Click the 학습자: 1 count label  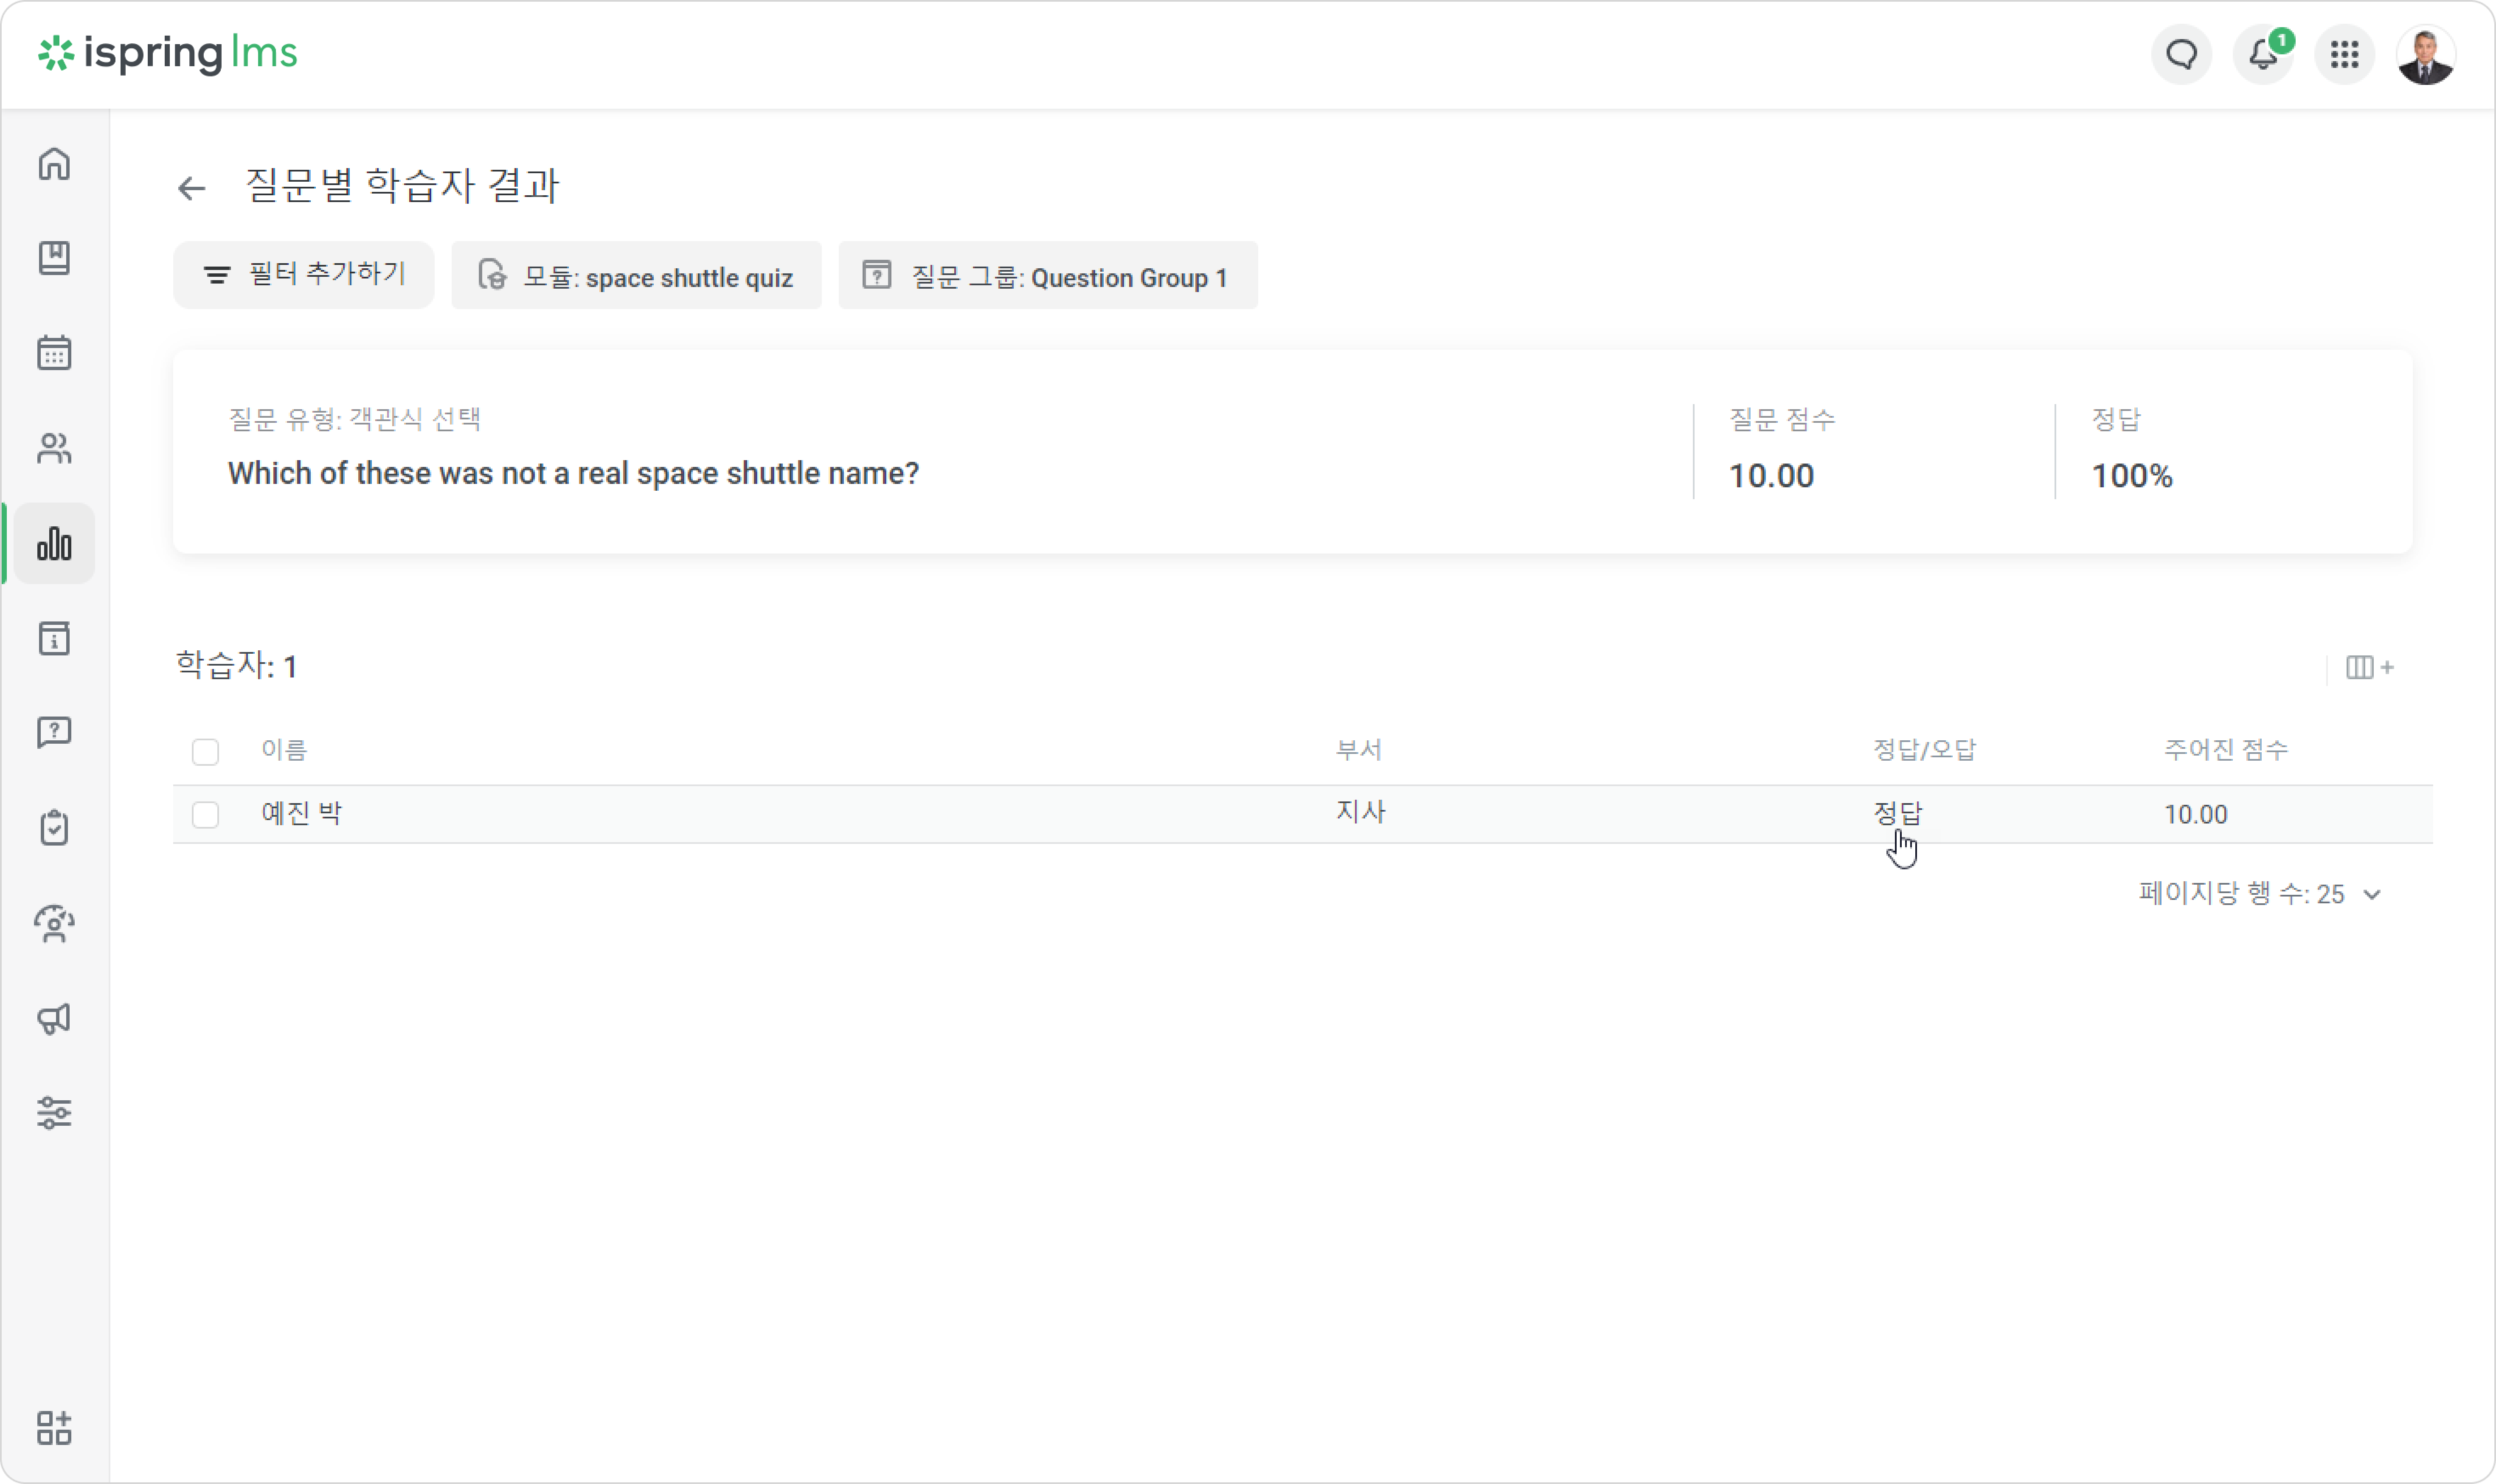[237, 666]
